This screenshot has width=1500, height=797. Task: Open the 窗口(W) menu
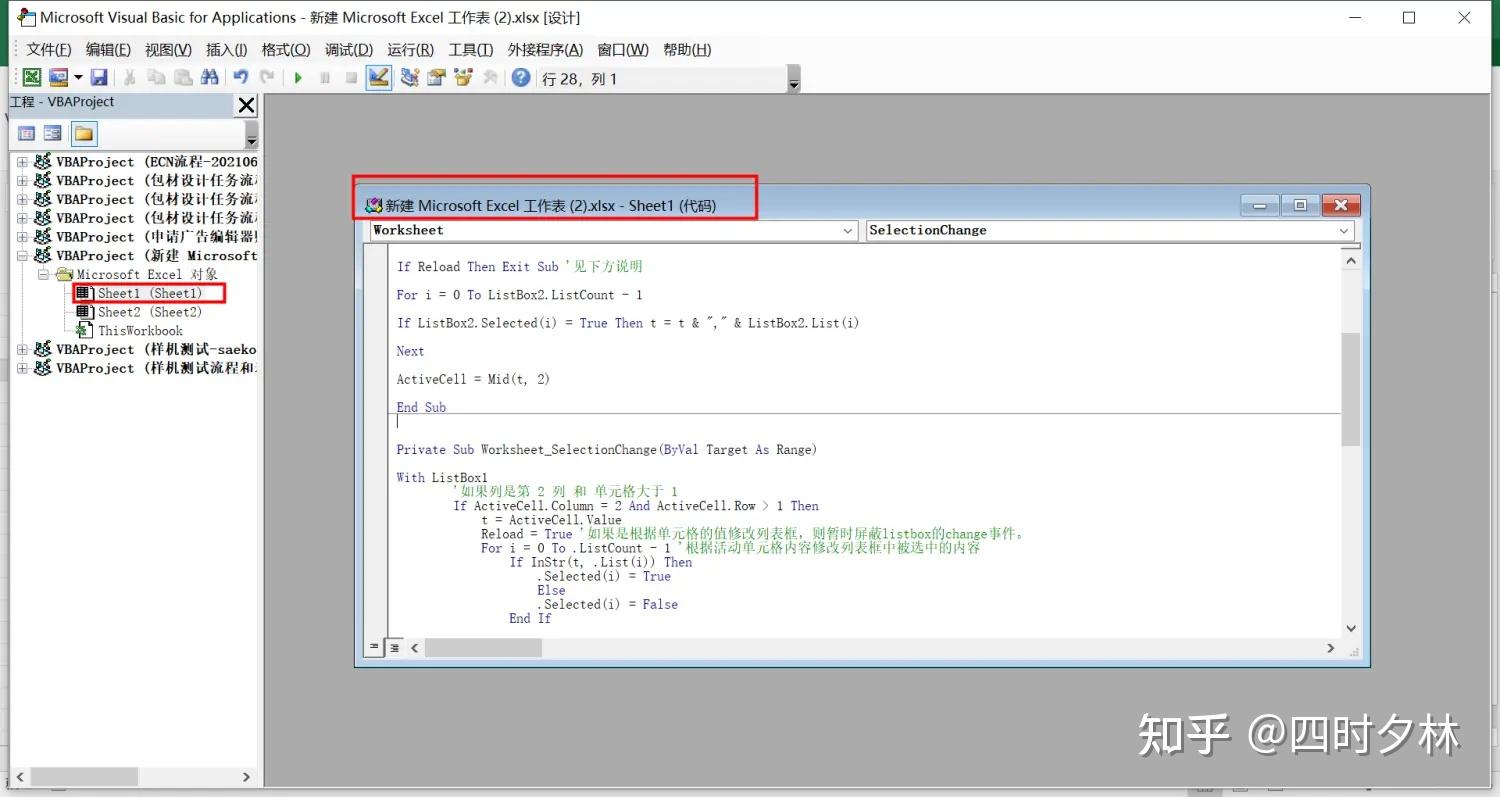(623, 49)
